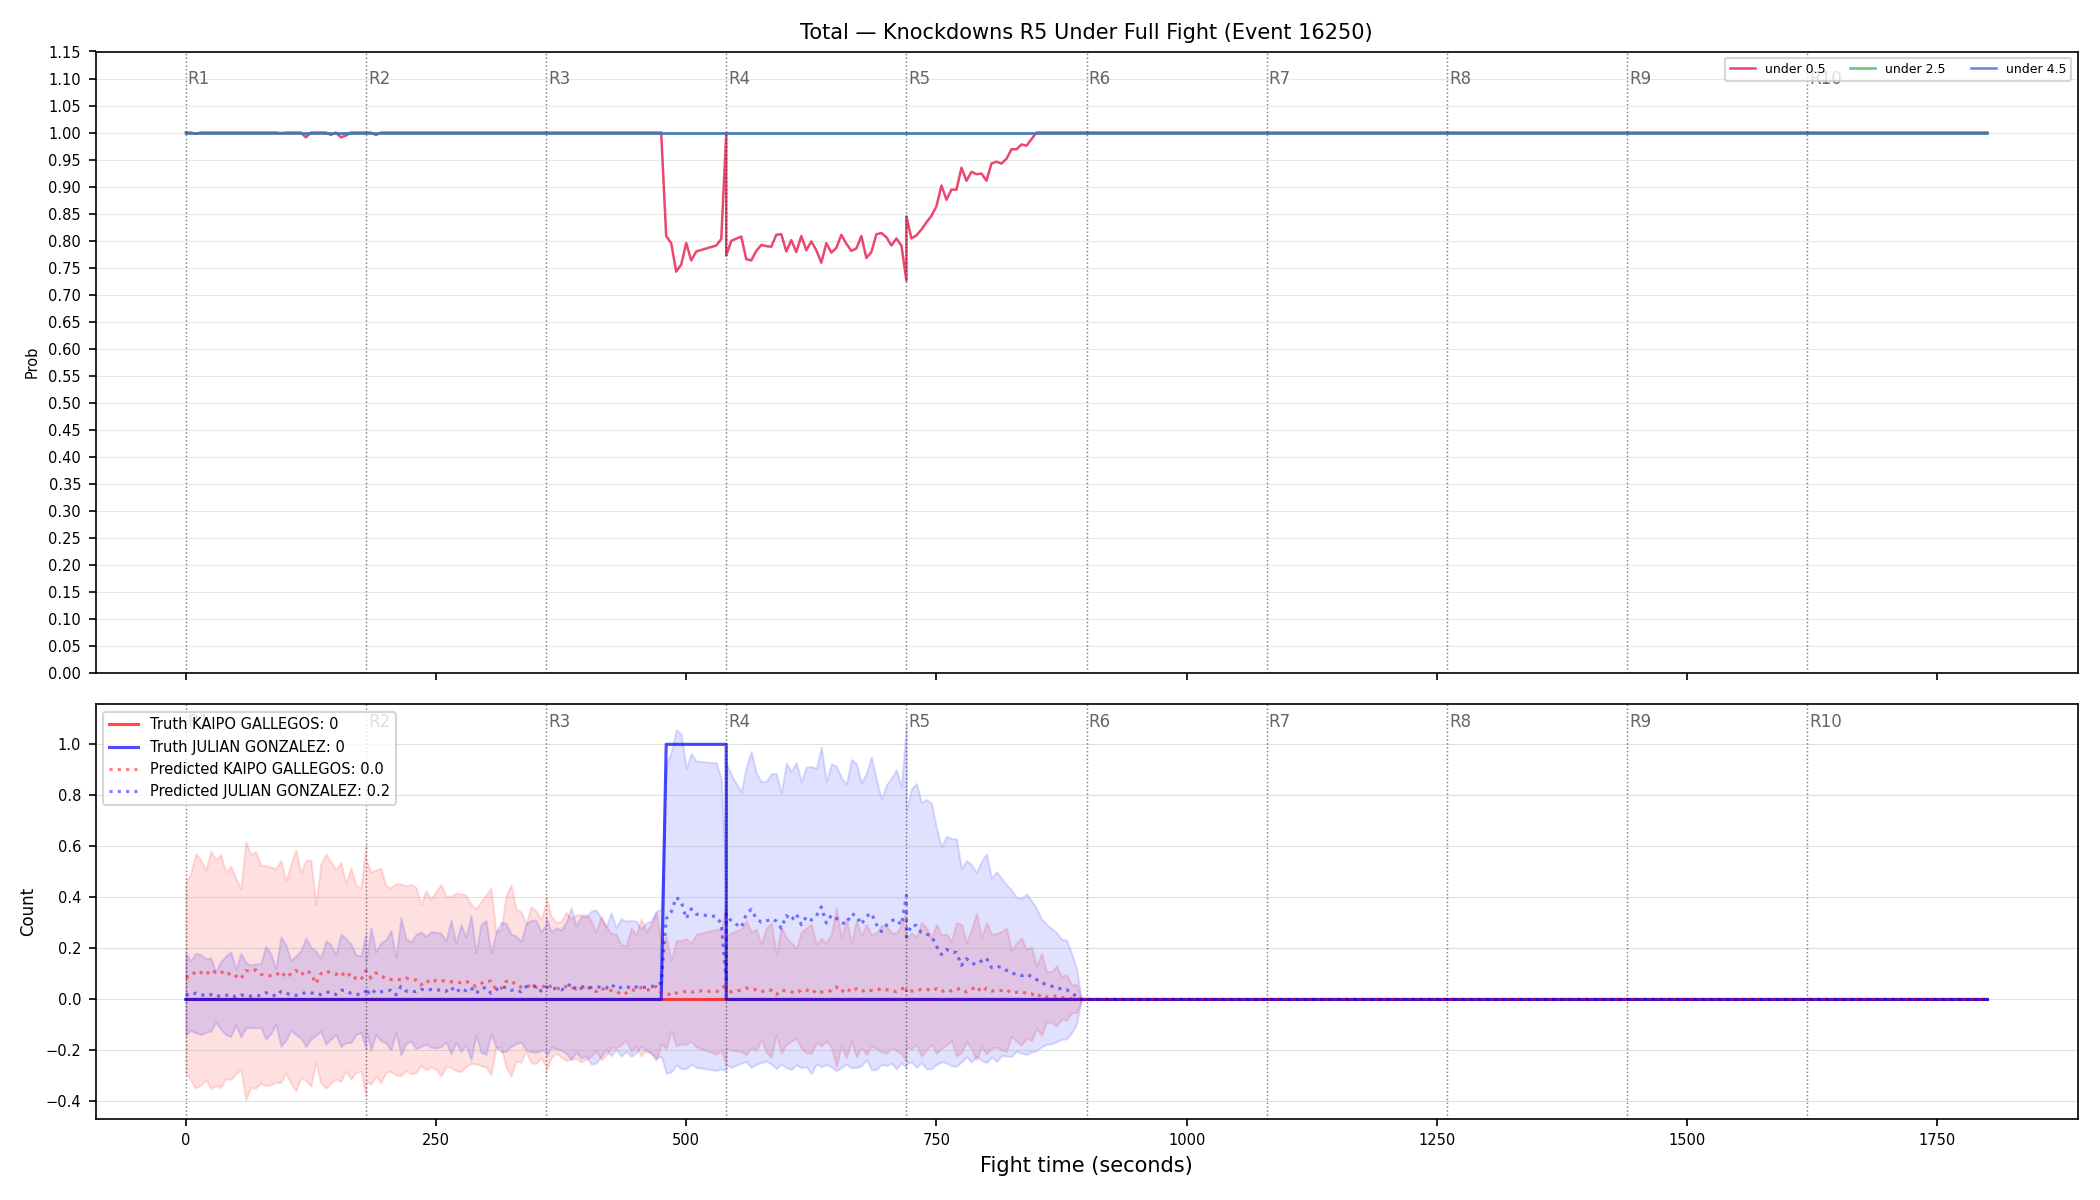This screenshot has width=2100, height=1200.
Task: Click the R3 round label in the count chart
Action: (559, 721)
